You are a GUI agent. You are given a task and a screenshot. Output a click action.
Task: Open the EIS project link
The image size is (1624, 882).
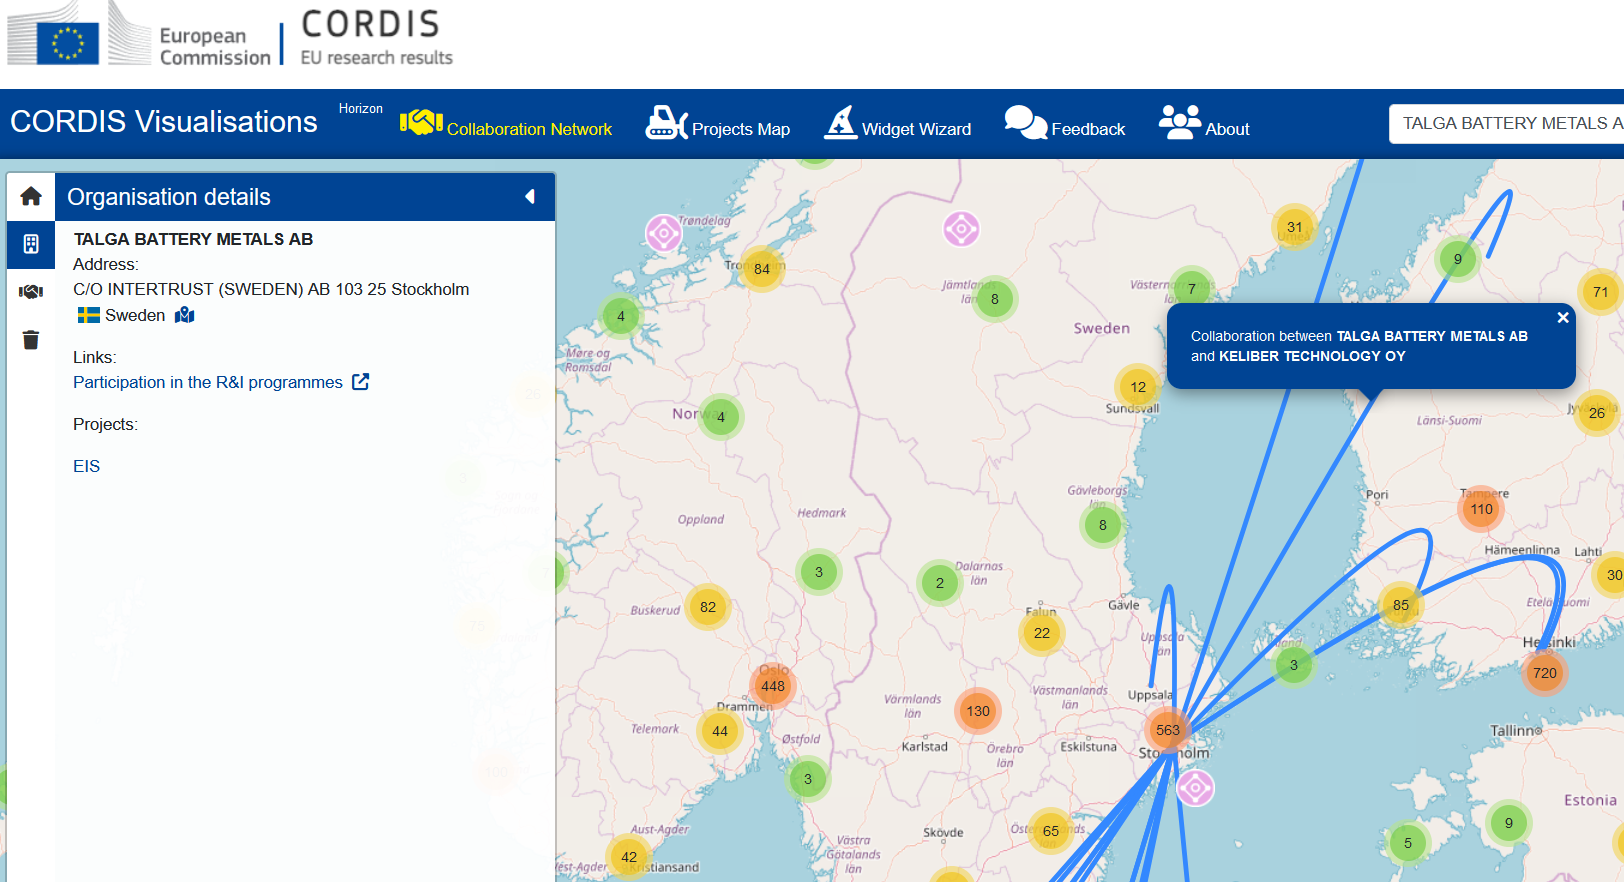(x=86, y=466)
